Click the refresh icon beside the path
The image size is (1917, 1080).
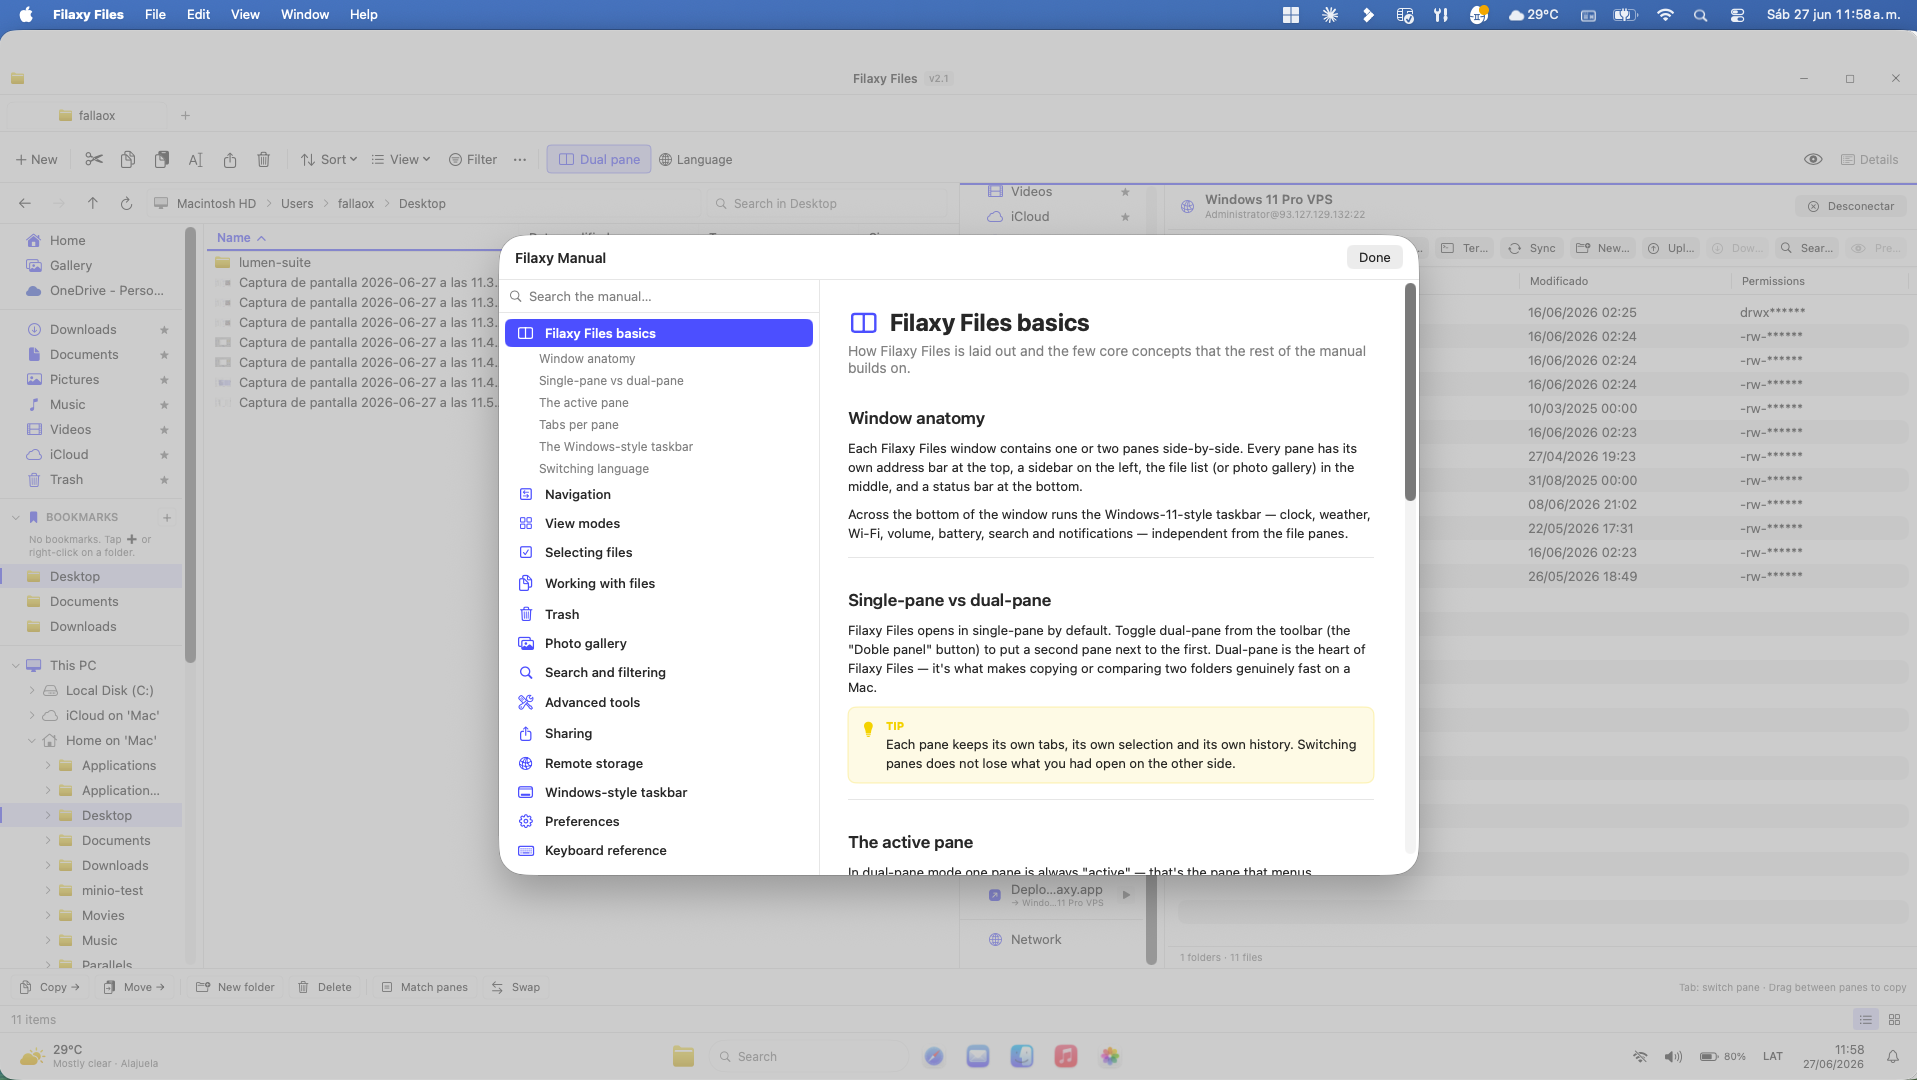(126, 203)
